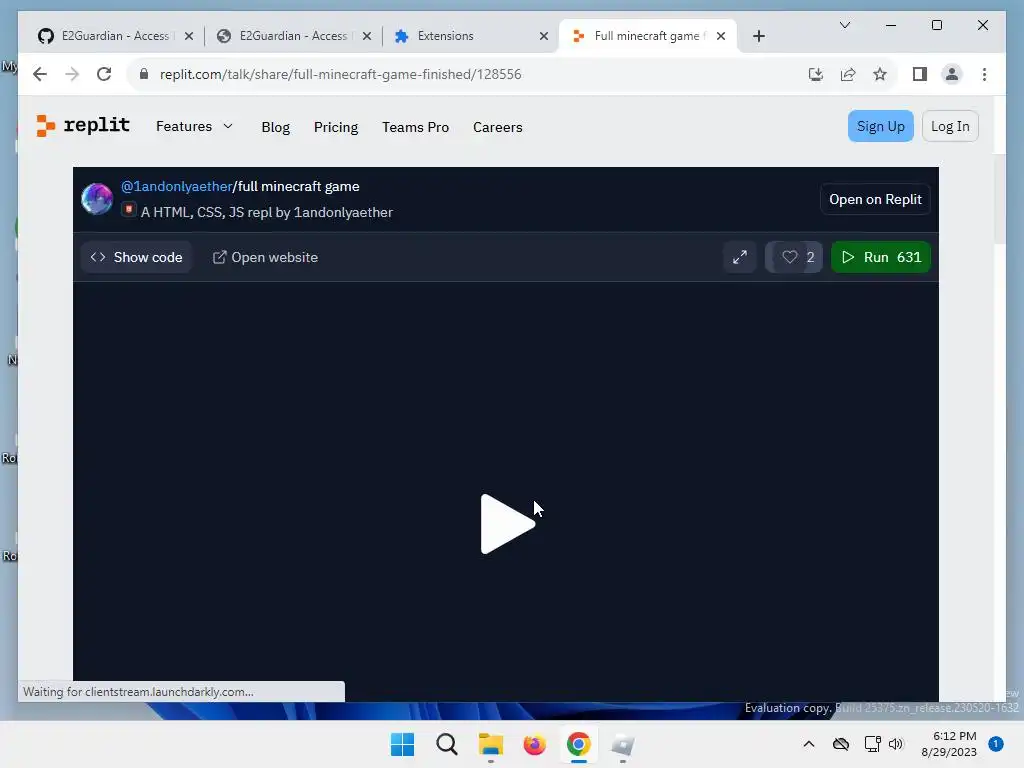
Task: Open the Careers page
Action: [498, 127]
